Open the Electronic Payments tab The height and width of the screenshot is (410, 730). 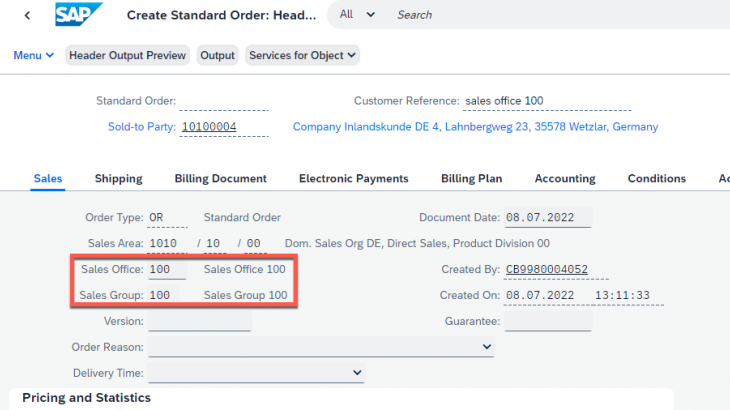coord(353,179)
